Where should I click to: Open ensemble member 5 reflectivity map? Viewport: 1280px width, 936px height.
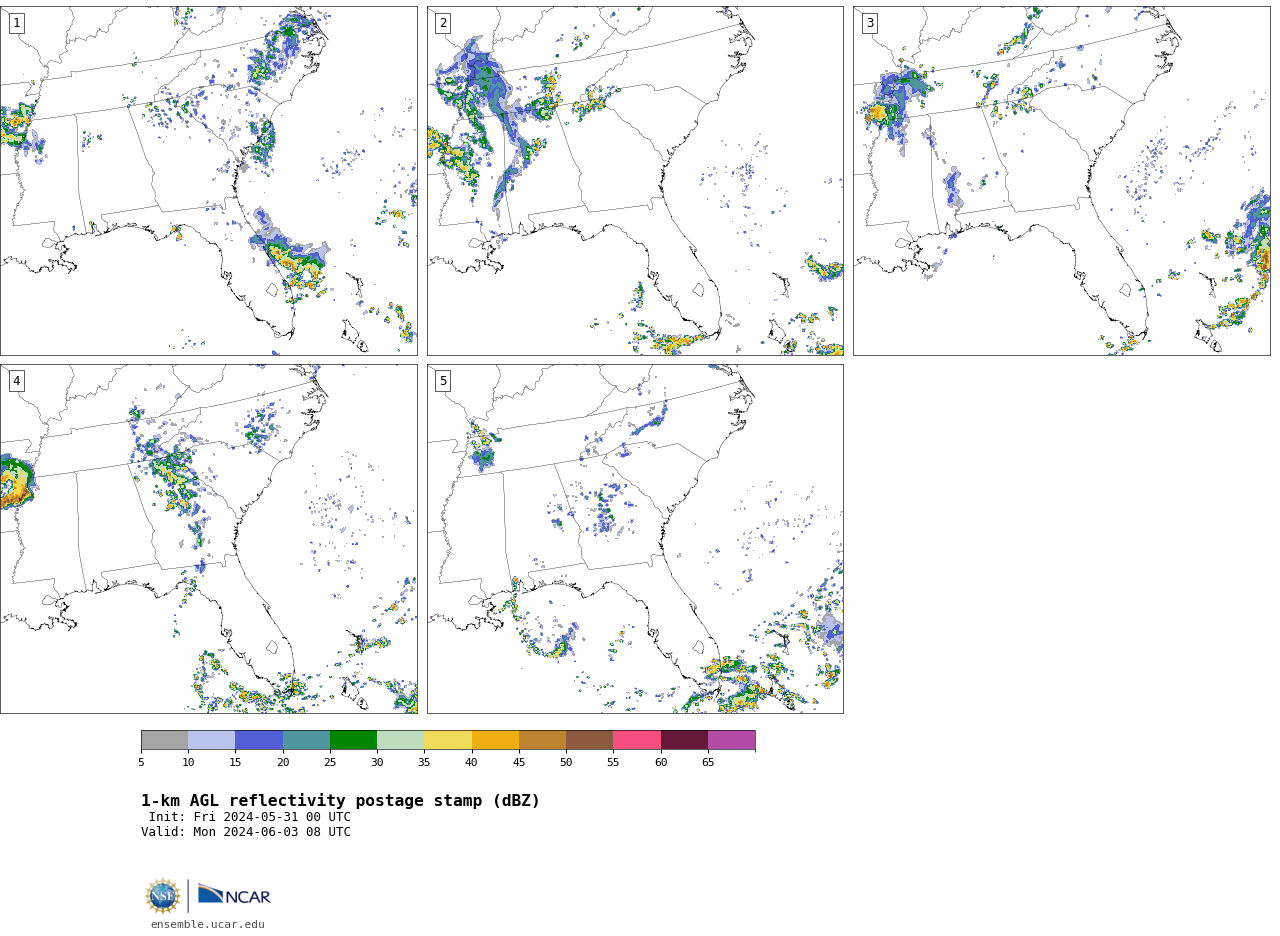[635, 539]
